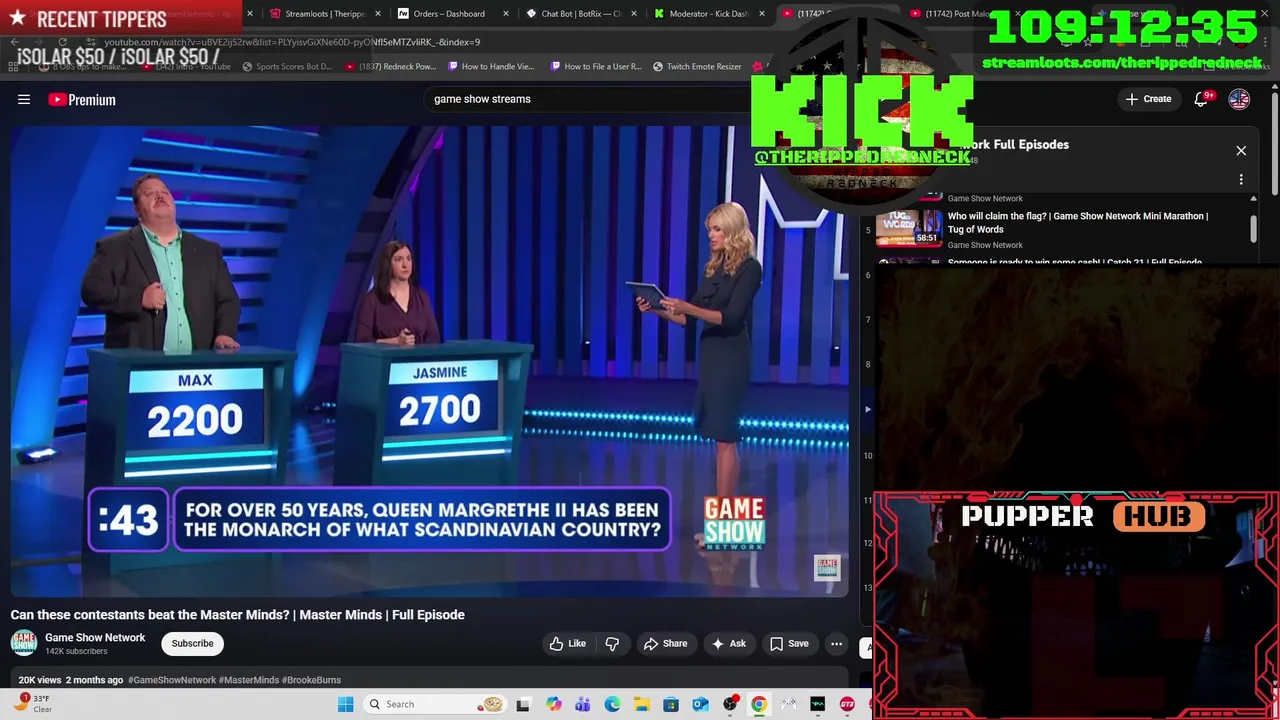Open the How to Handle Vie... bookmark

(x=491, y=66)
